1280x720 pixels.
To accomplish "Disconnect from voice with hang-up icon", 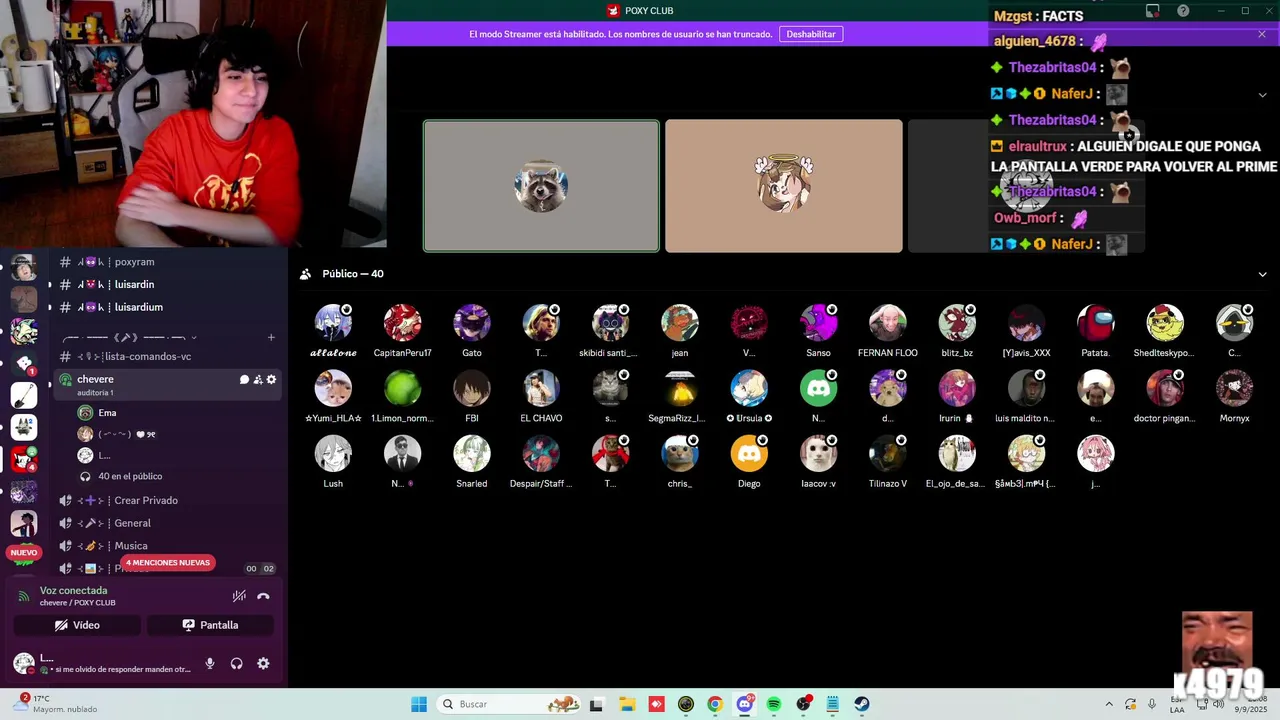I will [263, 596].
